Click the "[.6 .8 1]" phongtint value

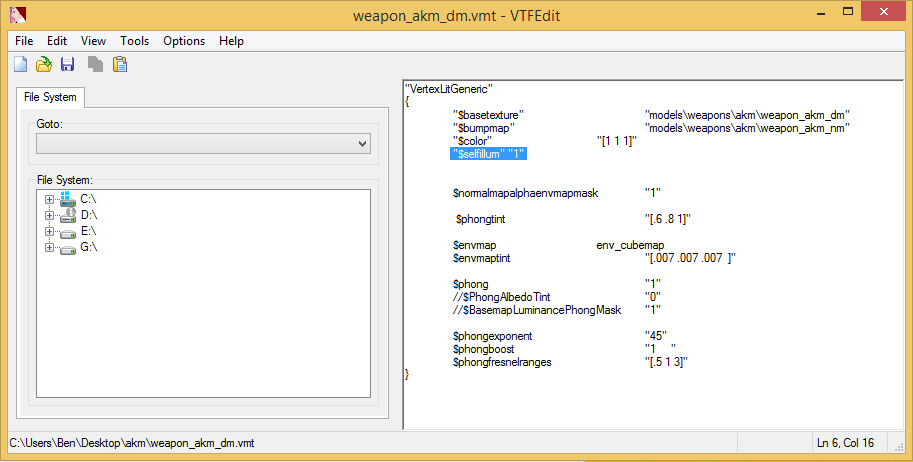(x=668, y=219)
